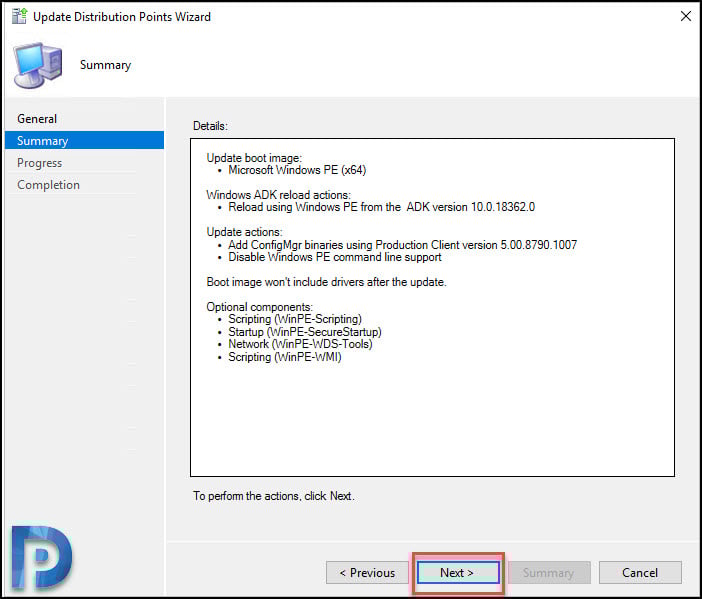This screenshot has height=599, width=702.
Task: Cancel the Update Distribution Points wizard
Action: [640, 573]
